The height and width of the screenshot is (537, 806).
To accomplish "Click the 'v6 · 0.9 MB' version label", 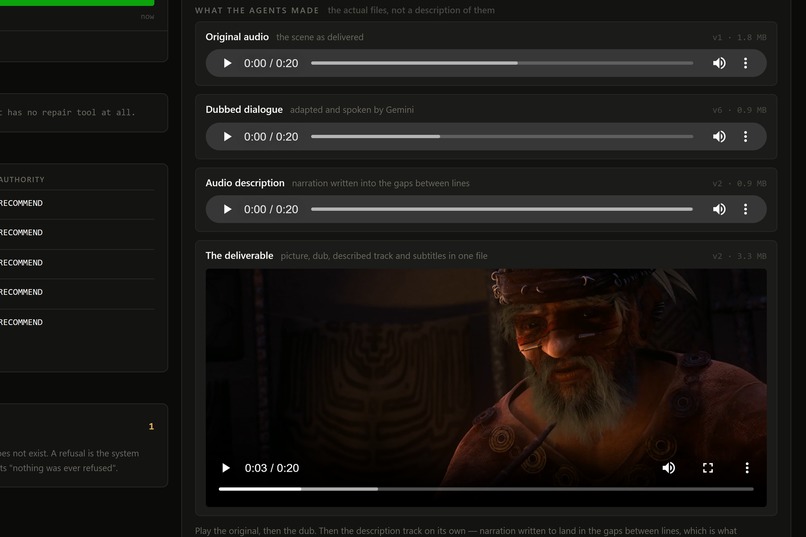I will coord(739,110).
